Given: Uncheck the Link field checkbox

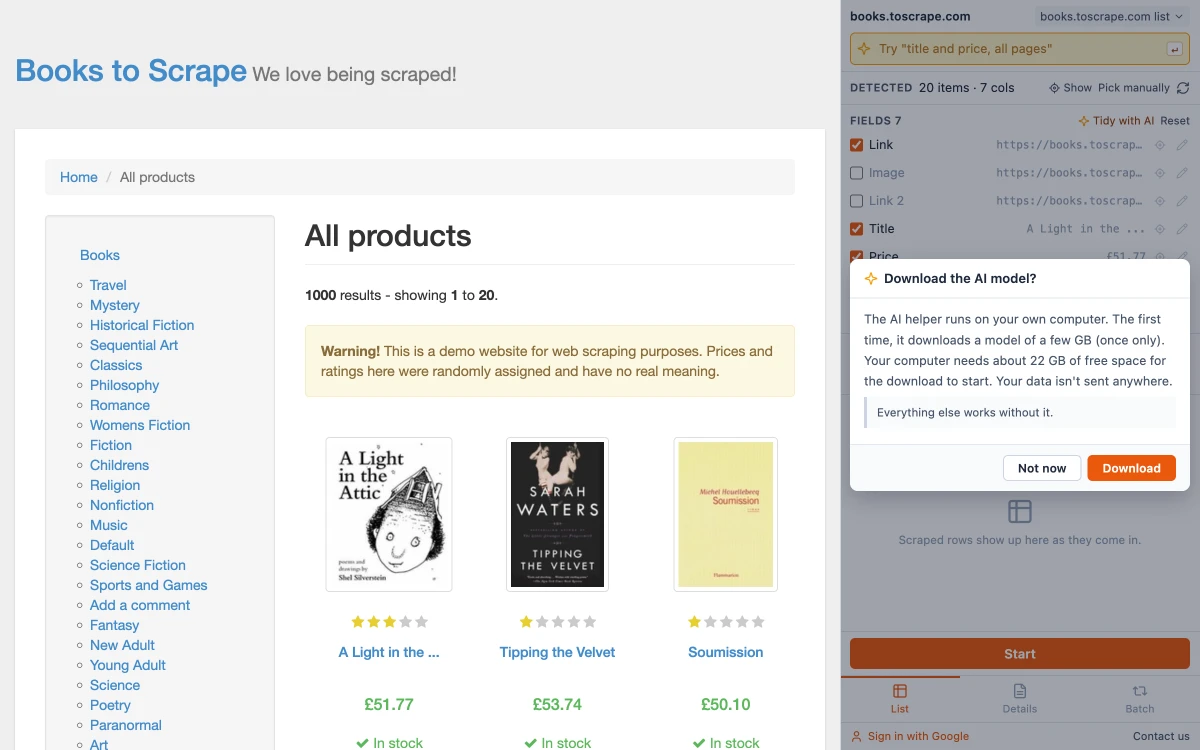Looking at the screenshot, I should click(856, 145).
